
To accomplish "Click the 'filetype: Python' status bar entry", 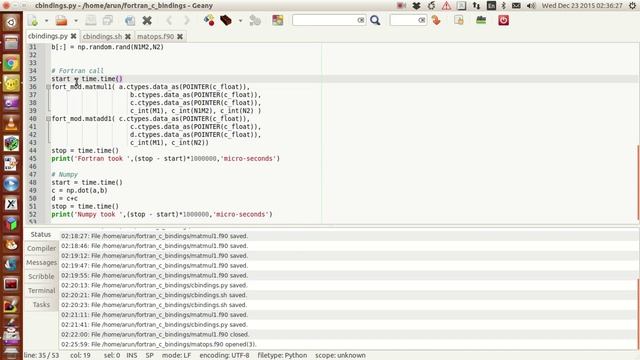I will (282, 355).
